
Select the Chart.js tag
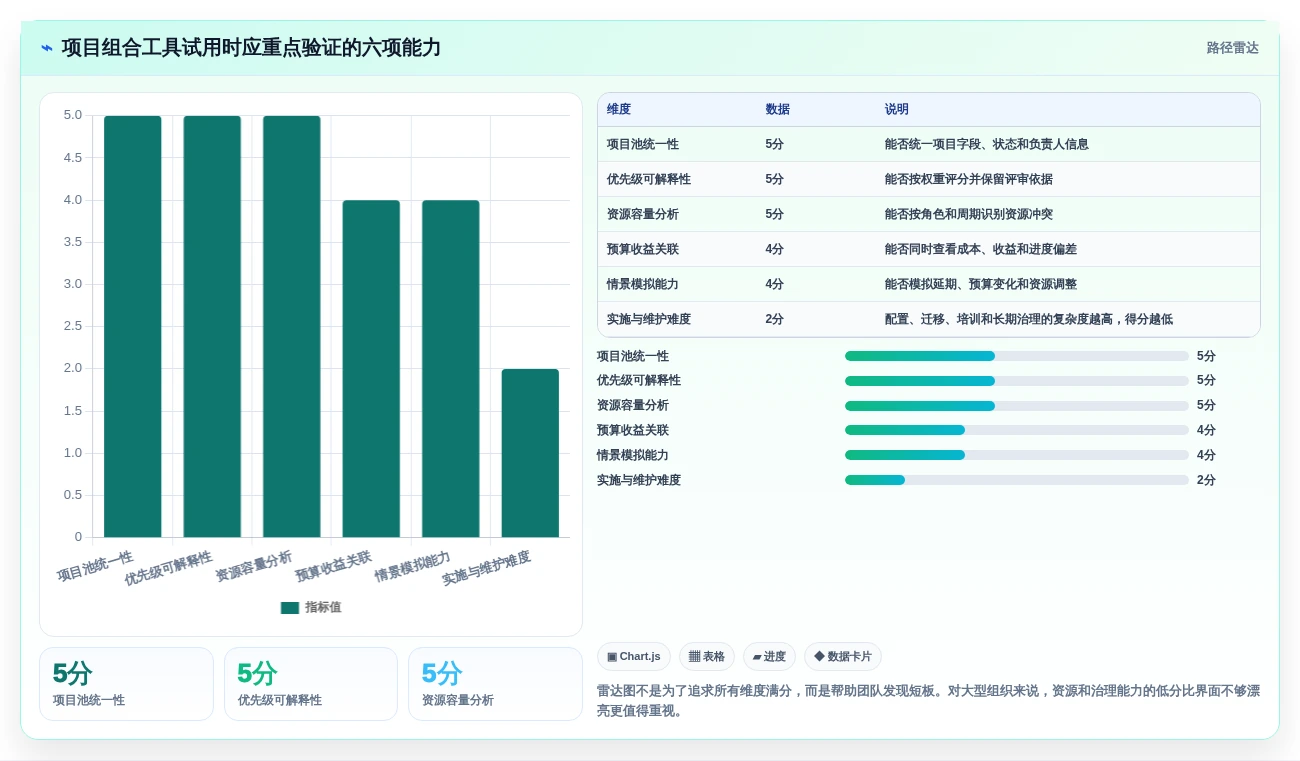(x=634, y=657)
